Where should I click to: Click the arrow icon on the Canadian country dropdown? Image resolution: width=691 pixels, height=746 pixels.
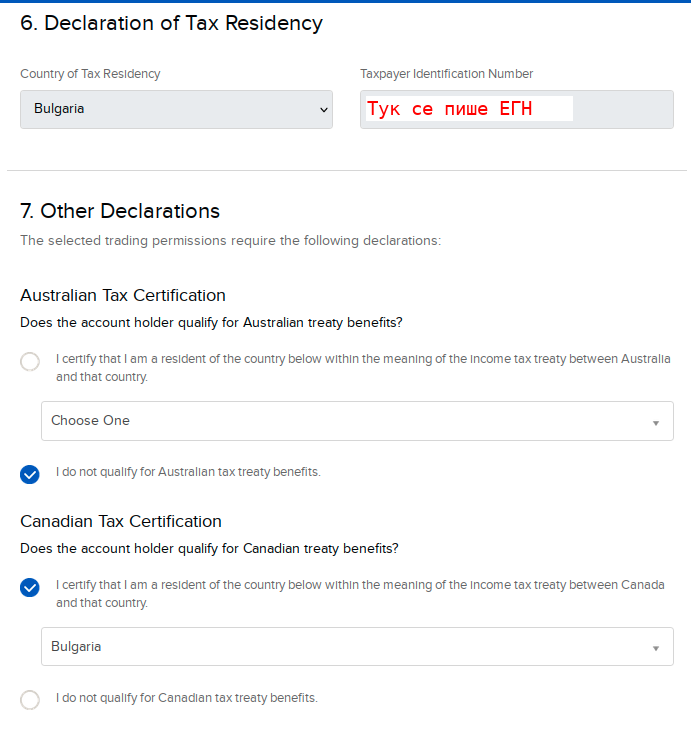coord(656,648)
